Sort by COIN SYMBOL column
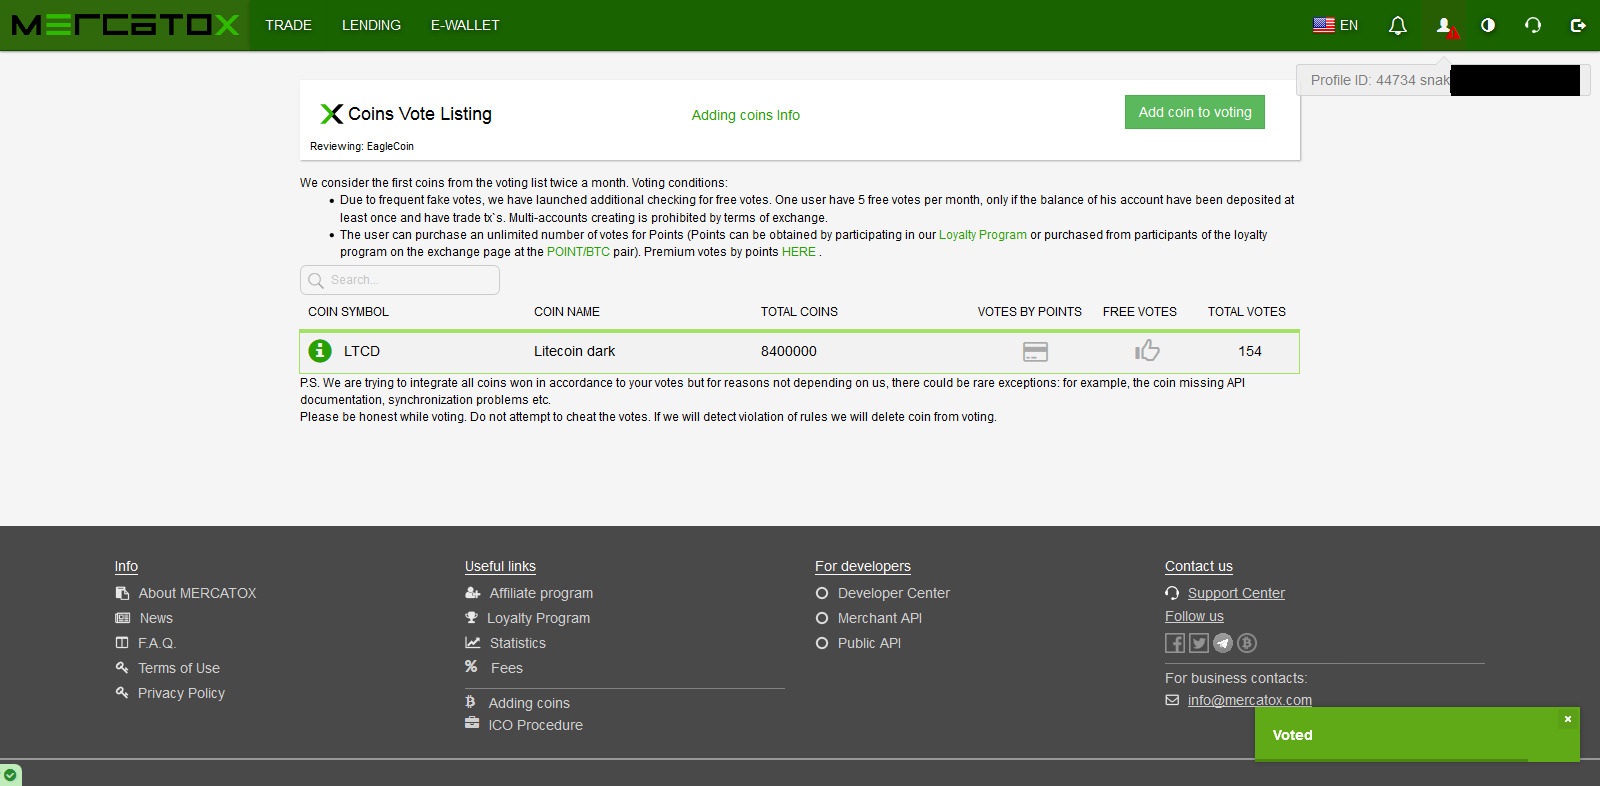 point(348,312)
